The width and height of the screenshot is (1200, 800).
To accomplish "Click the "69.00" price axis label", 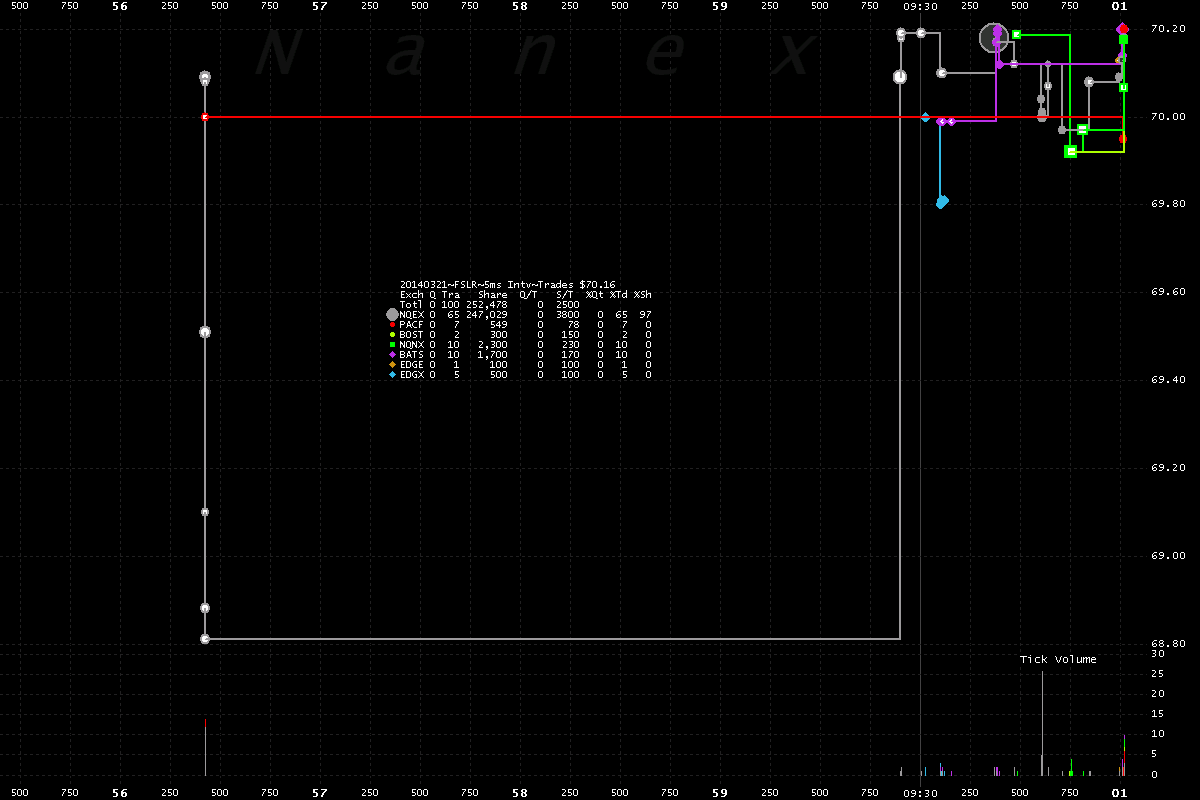I will point(1166,555).
